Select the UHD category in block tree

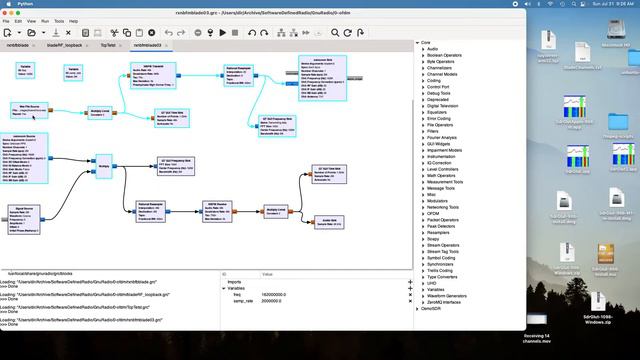point(431,283)
